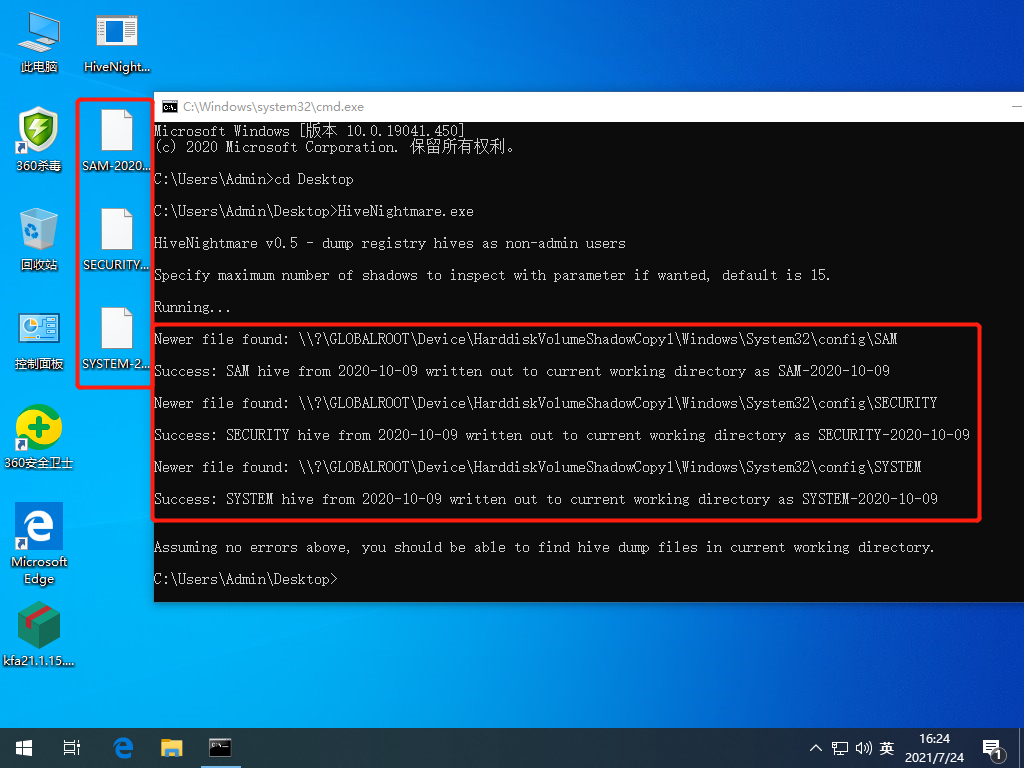
Task: Expand hidden system tray icons
Action: point(816,747)
